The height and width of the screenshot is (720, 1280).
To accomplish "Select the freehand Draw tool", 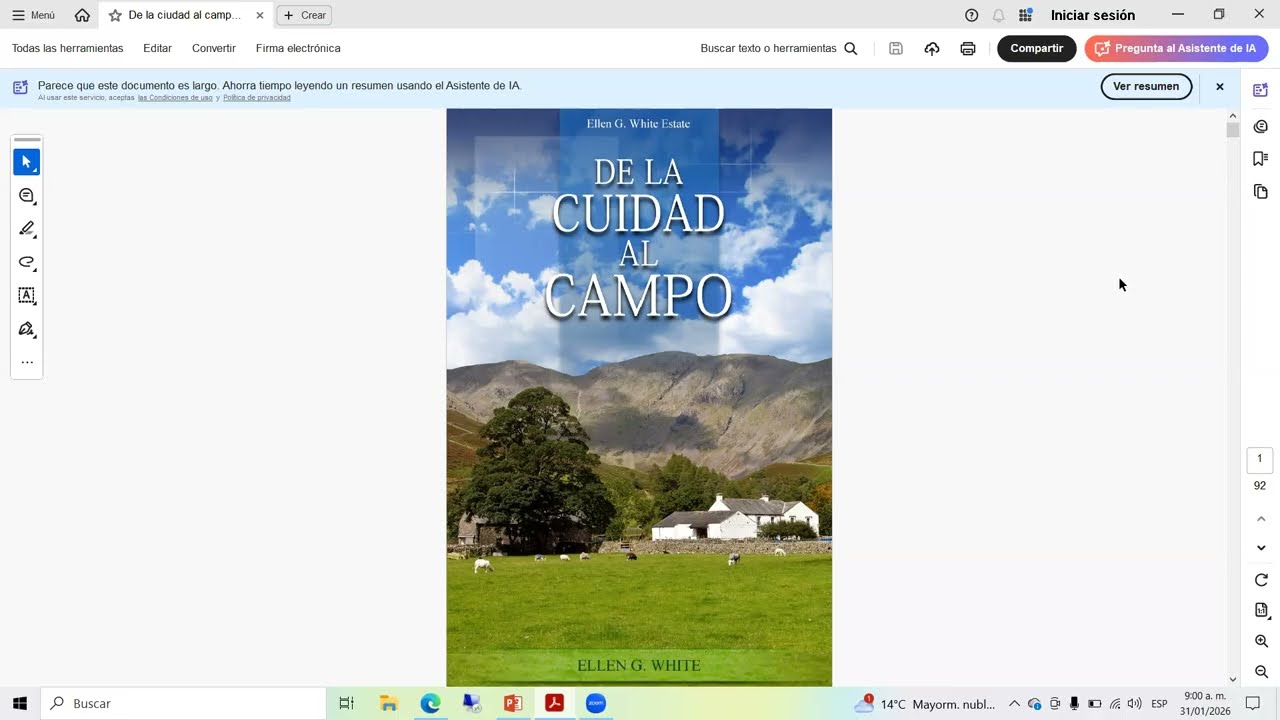I will pos(27,262).
